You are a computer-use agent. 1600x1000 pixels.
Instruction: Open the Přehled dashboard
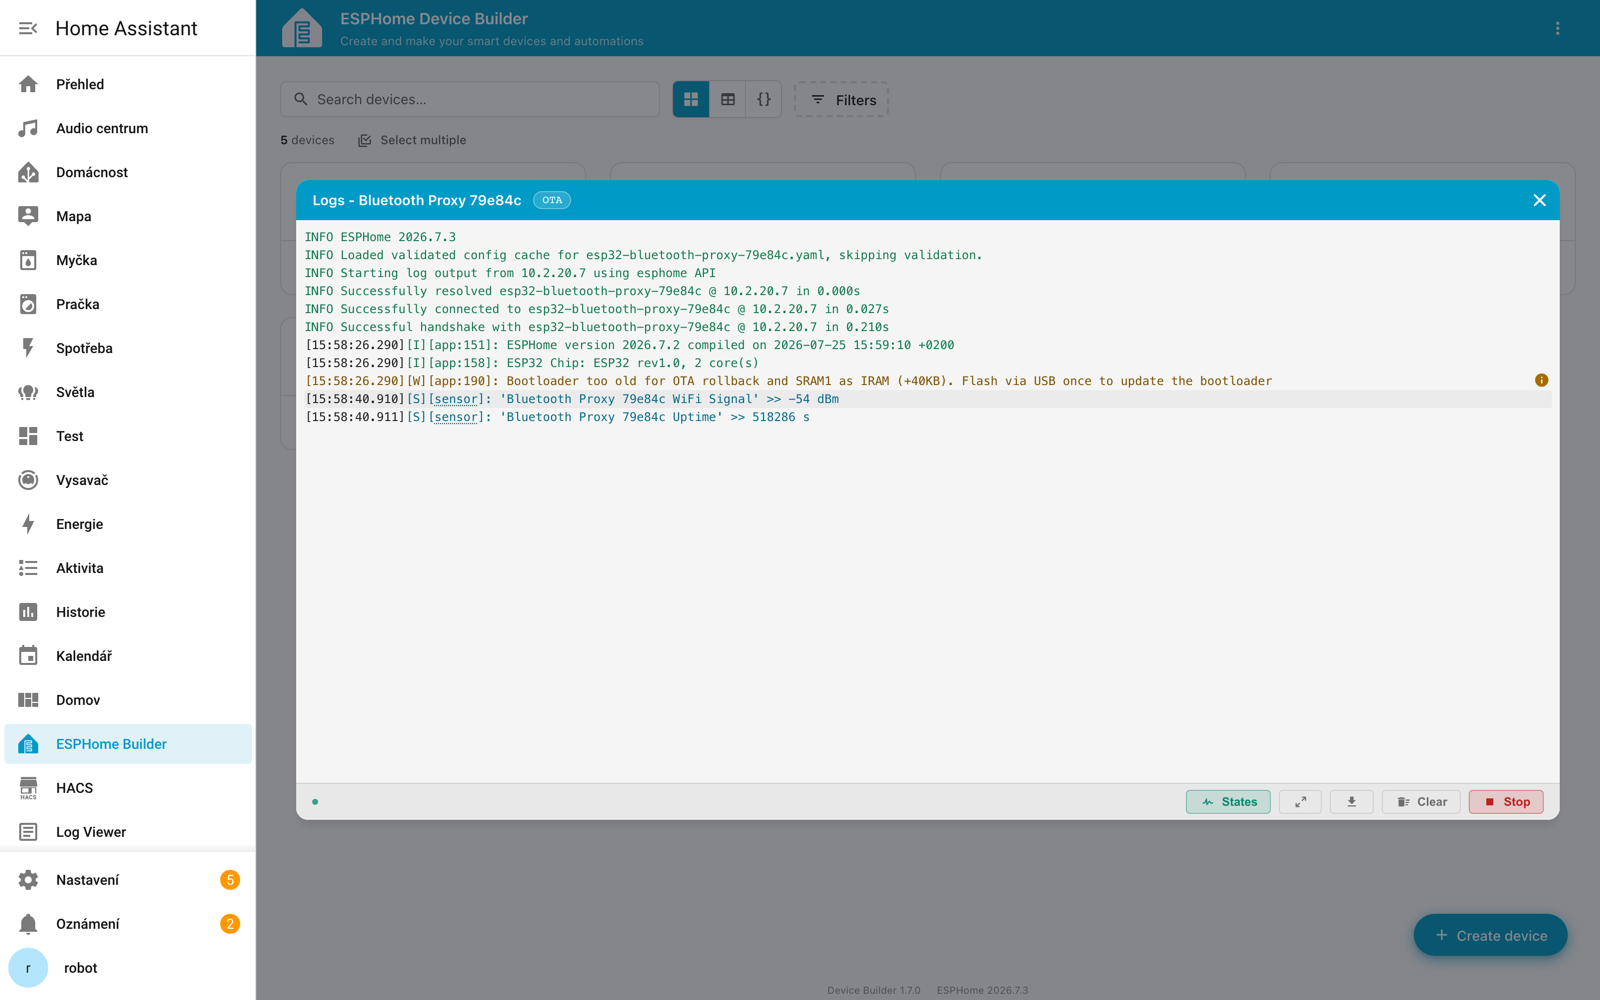pos(128,84)
